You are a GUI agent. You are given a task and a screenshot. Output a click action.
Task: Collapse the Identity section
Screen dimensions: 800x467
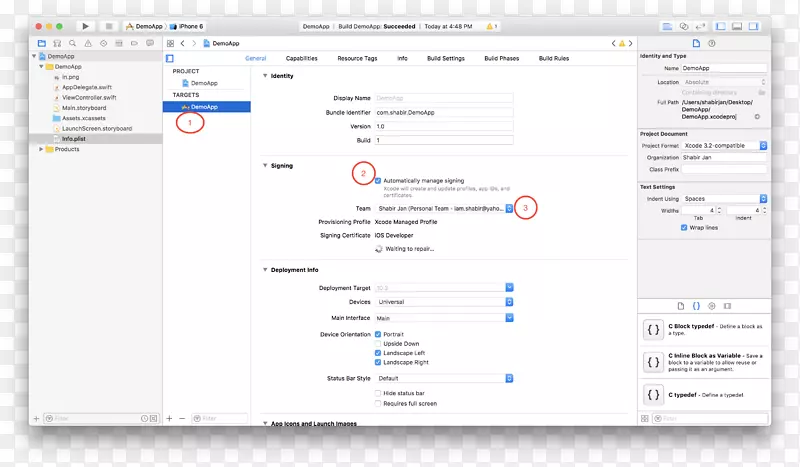(265, 76)
